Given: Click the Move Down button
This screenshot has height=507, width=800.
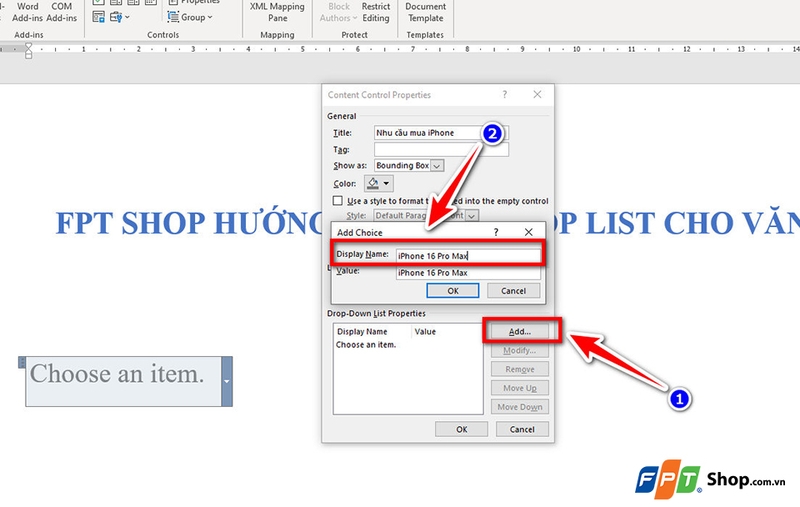Looking at the screenshot, I should (x=520, y=407).
